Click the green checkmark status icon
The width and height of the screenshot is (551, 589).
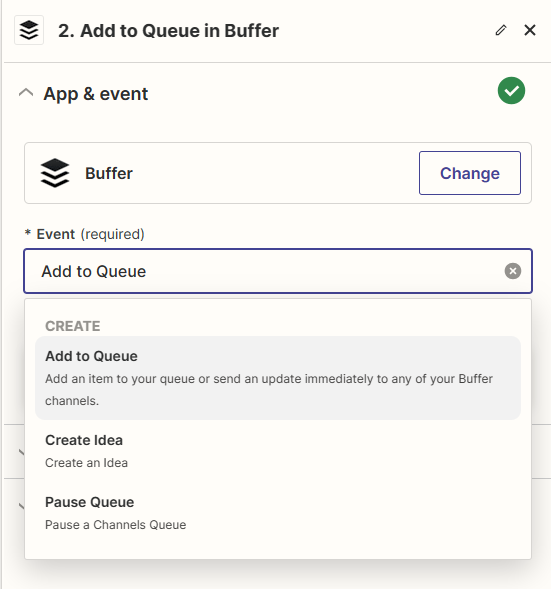point(511,91)
